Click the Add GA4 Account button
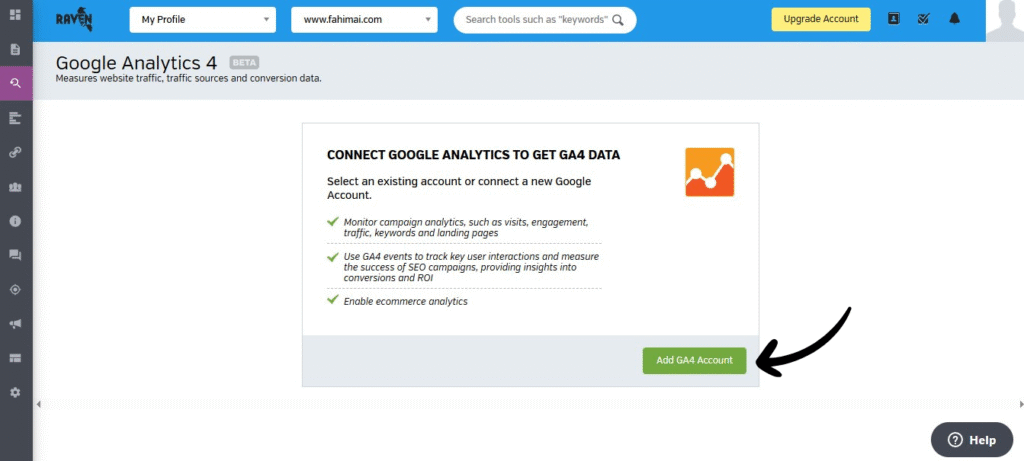This screenshot has width=1024, height=461. pyautogui.click(x=694, y=360)
